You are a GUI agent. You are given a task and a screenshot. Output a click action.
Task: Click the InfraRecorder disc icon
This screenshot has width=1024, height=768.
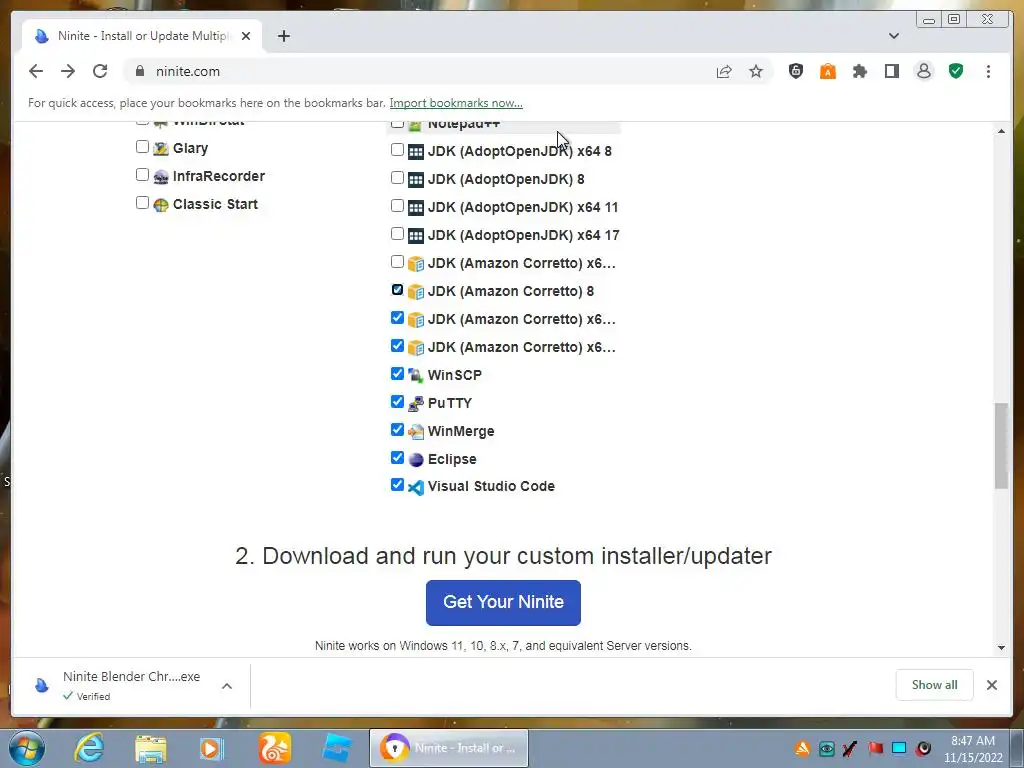[x=161, y=177]
